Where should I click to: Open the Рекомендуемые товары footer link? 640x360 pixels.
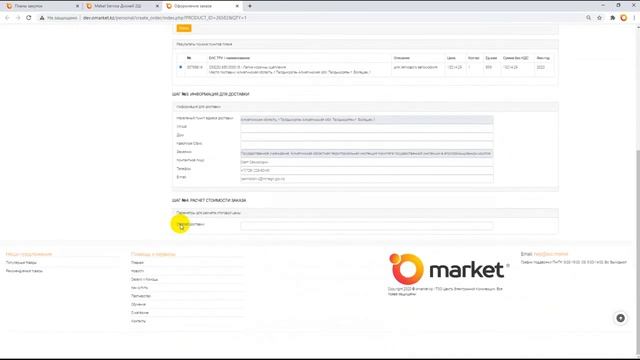point(24,271)
